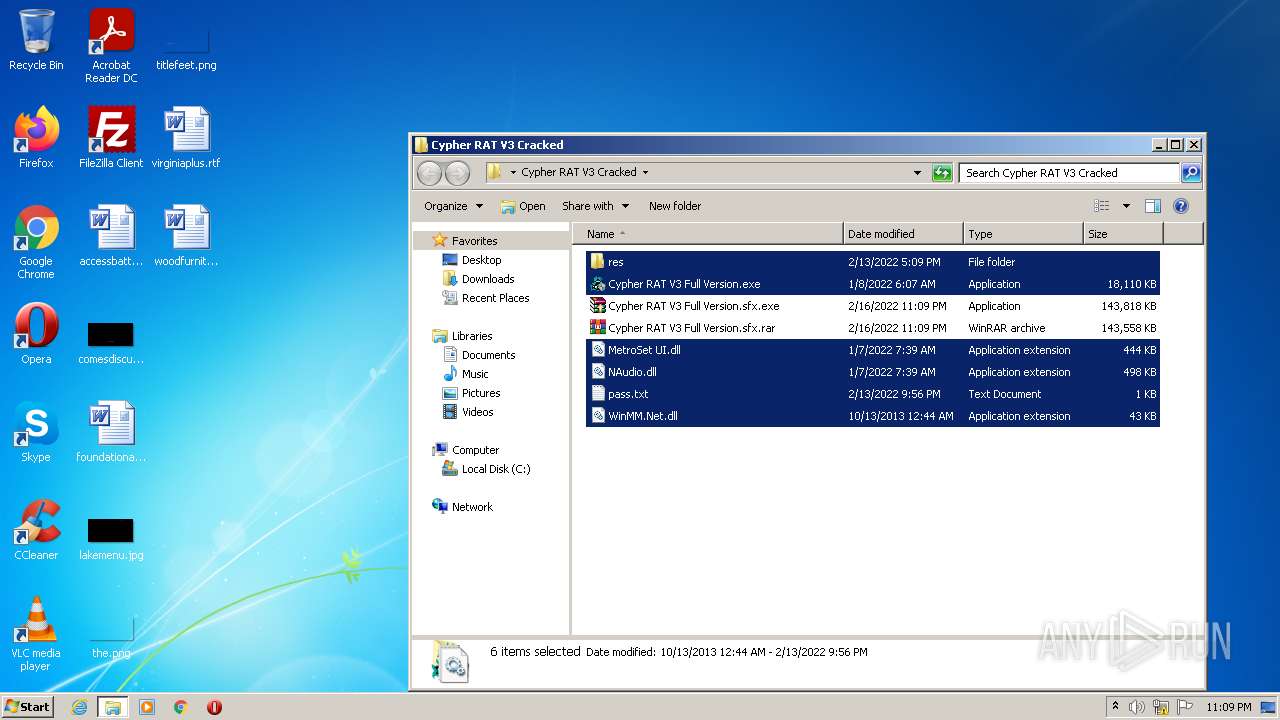
Task: Launch Opera browser desktop icon
Action: (x=36, y=334)
